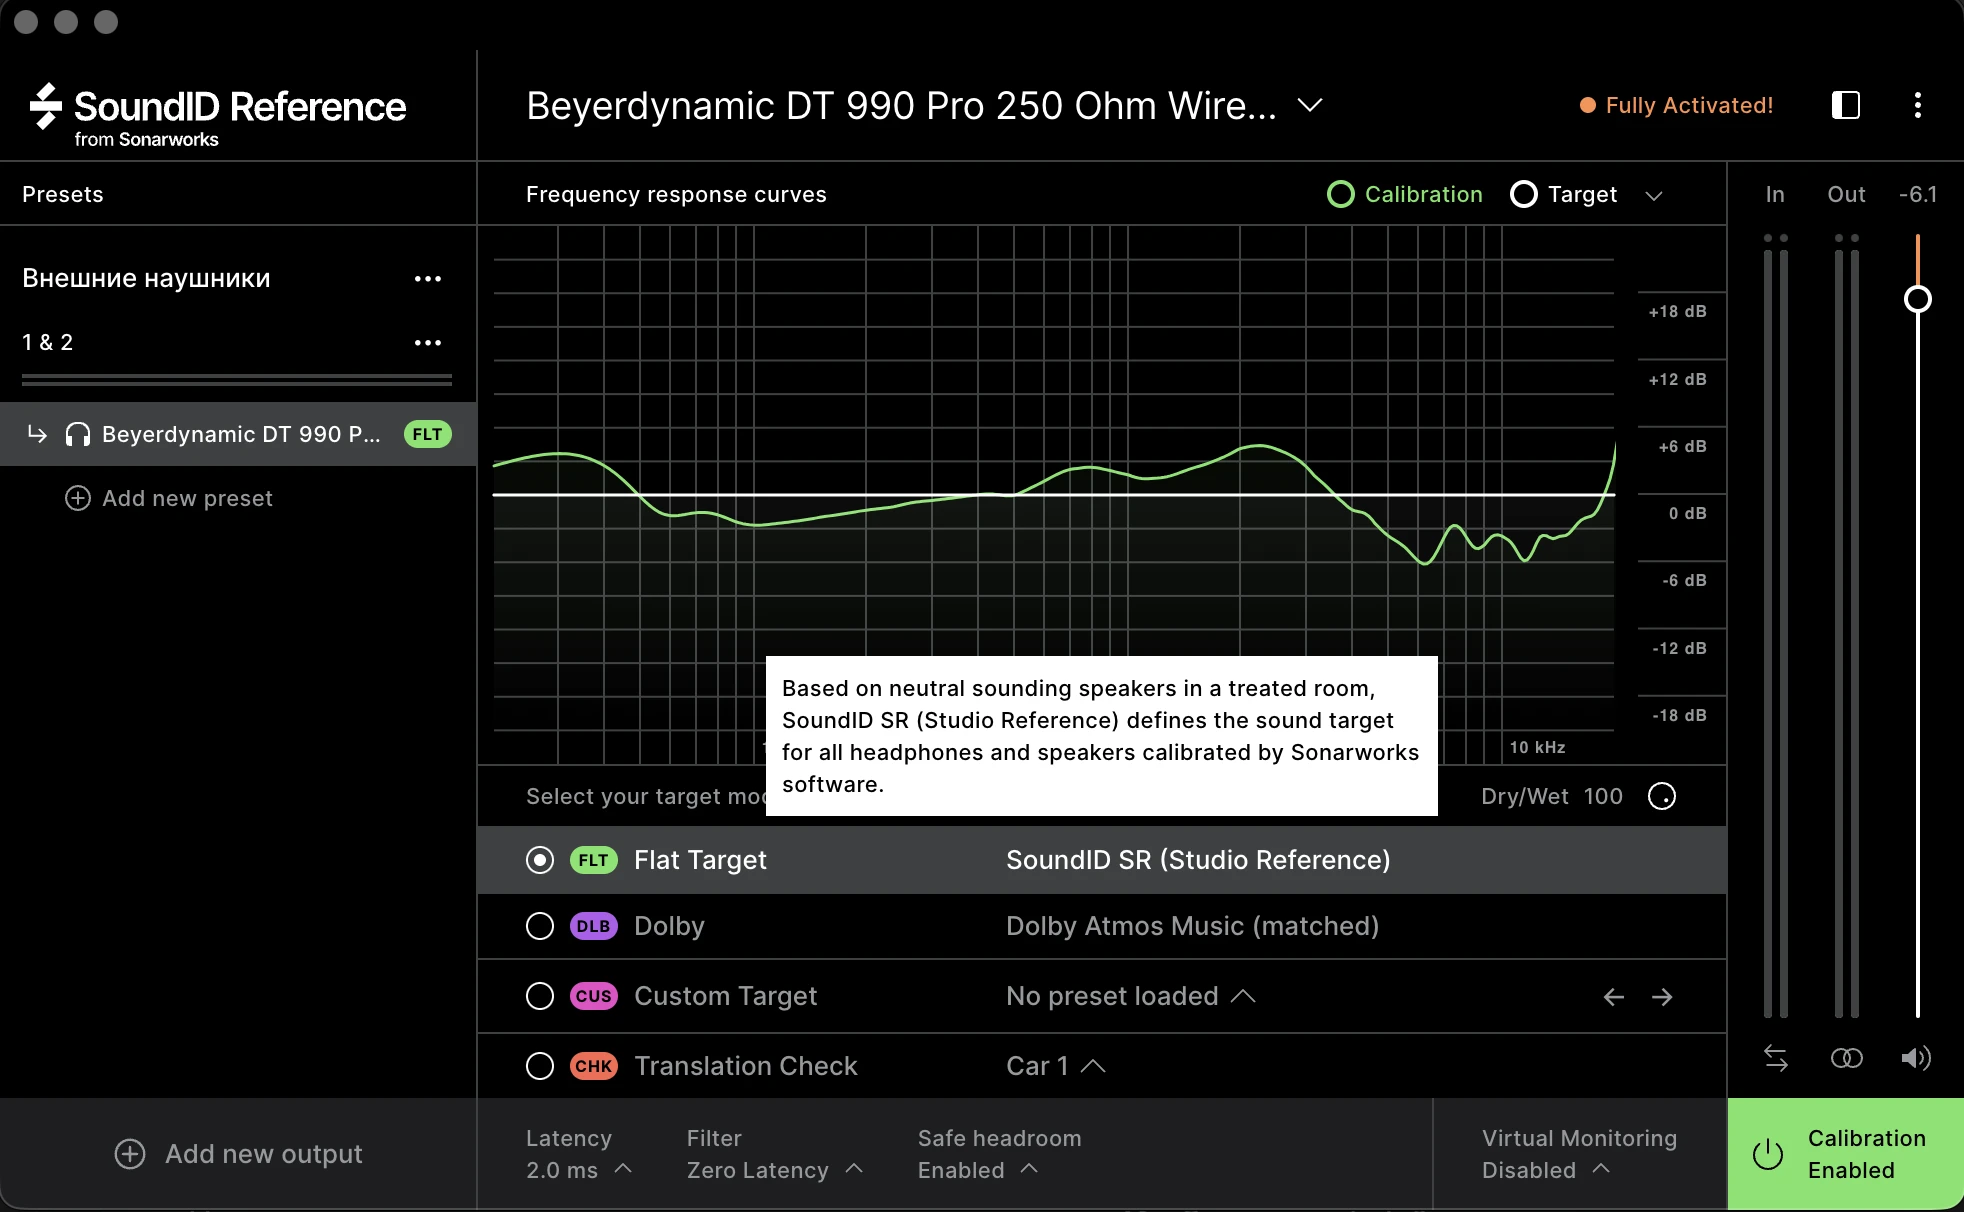
Task: Click the orange Fully Activated status dot
Action: (x=1587, y=105)
